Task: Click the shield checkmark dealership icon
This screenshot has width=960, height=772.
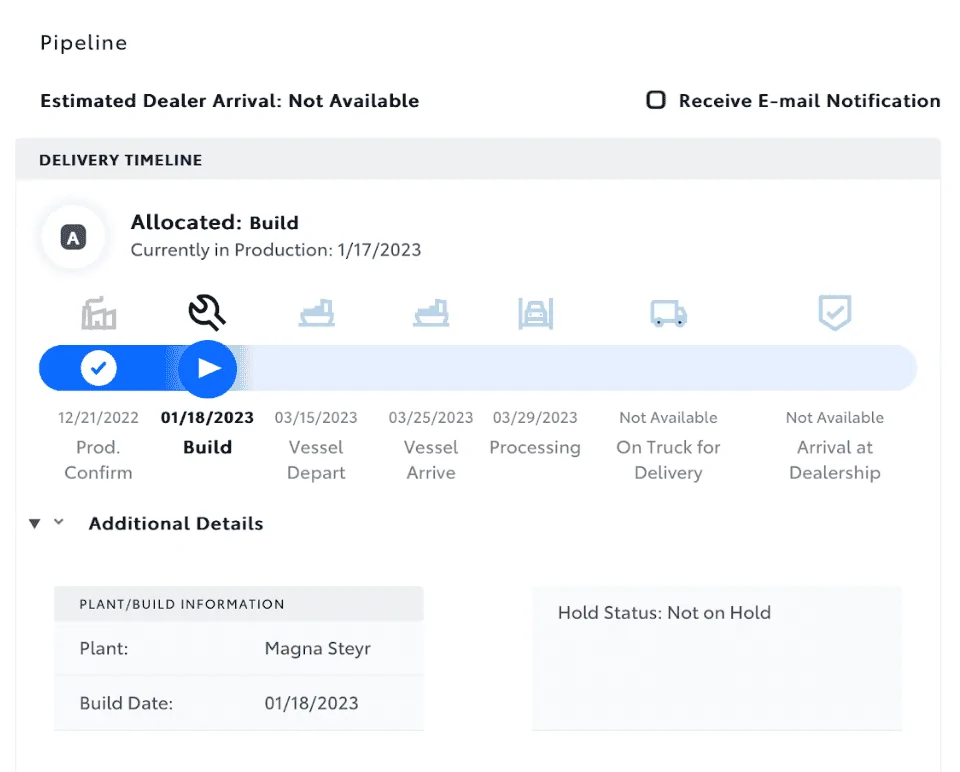Action: tap(835, 312)
